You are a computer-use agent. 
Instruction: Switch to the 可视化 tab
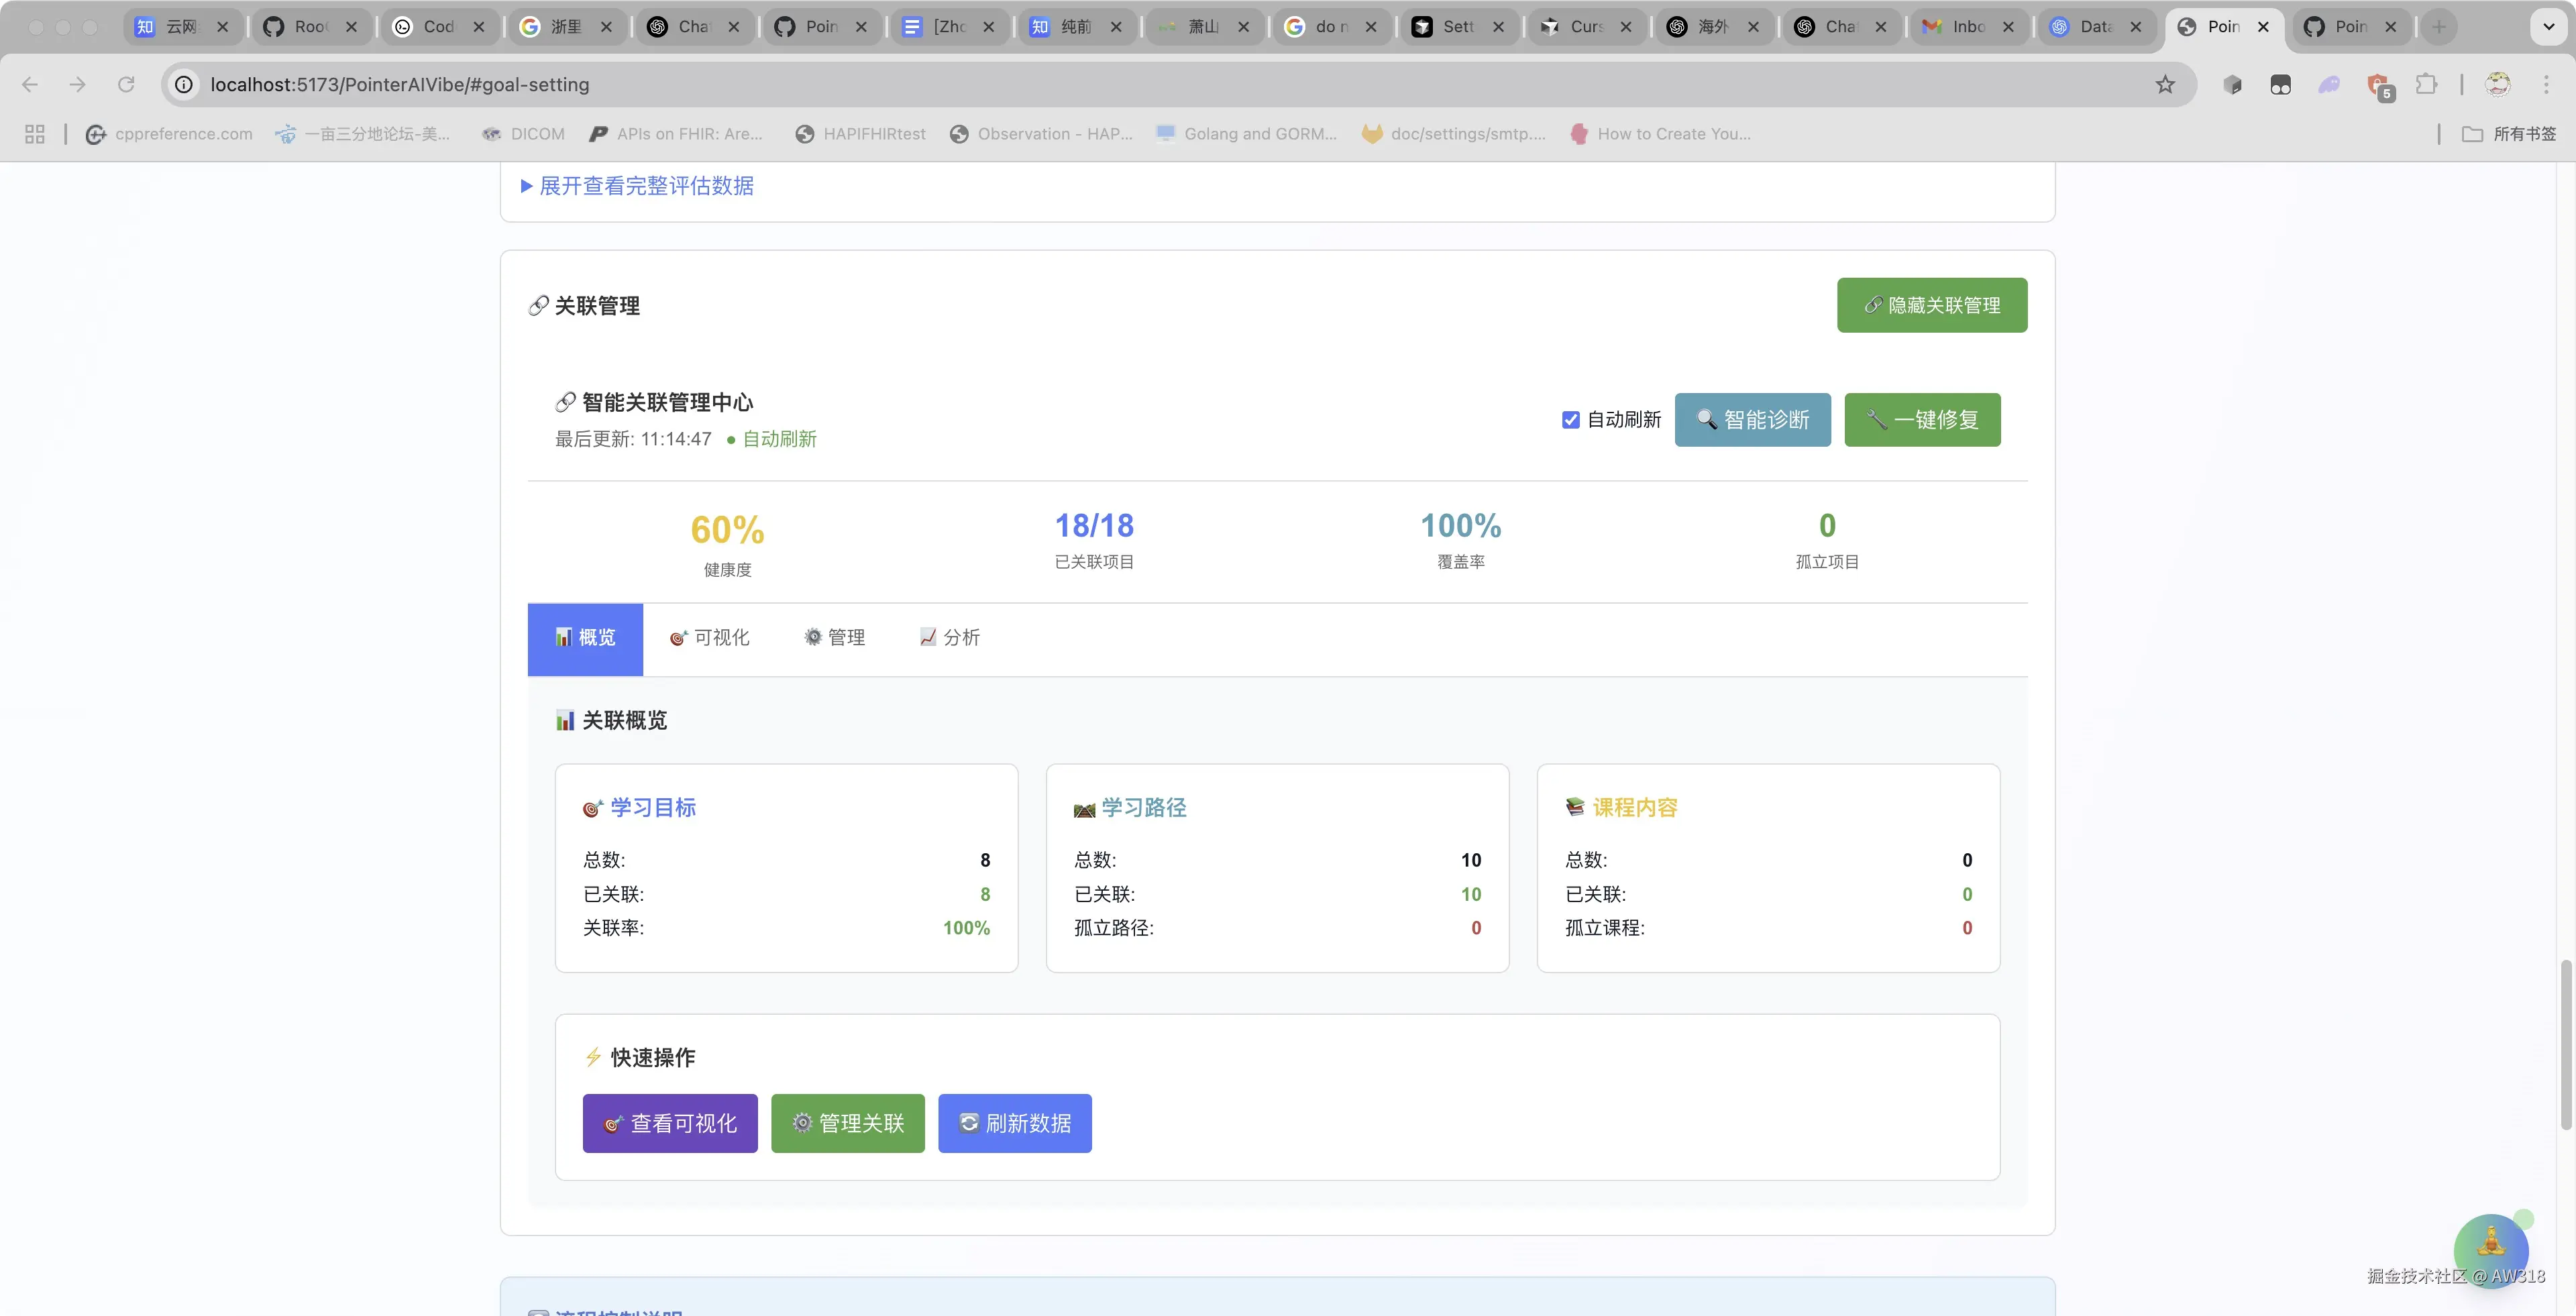tap(709, 638)
